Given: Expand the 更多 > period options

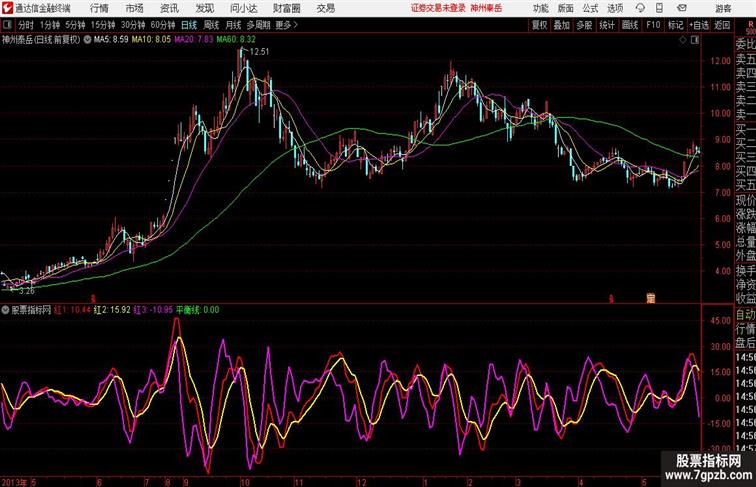Looking at the screenshot, I should point(286,25).
